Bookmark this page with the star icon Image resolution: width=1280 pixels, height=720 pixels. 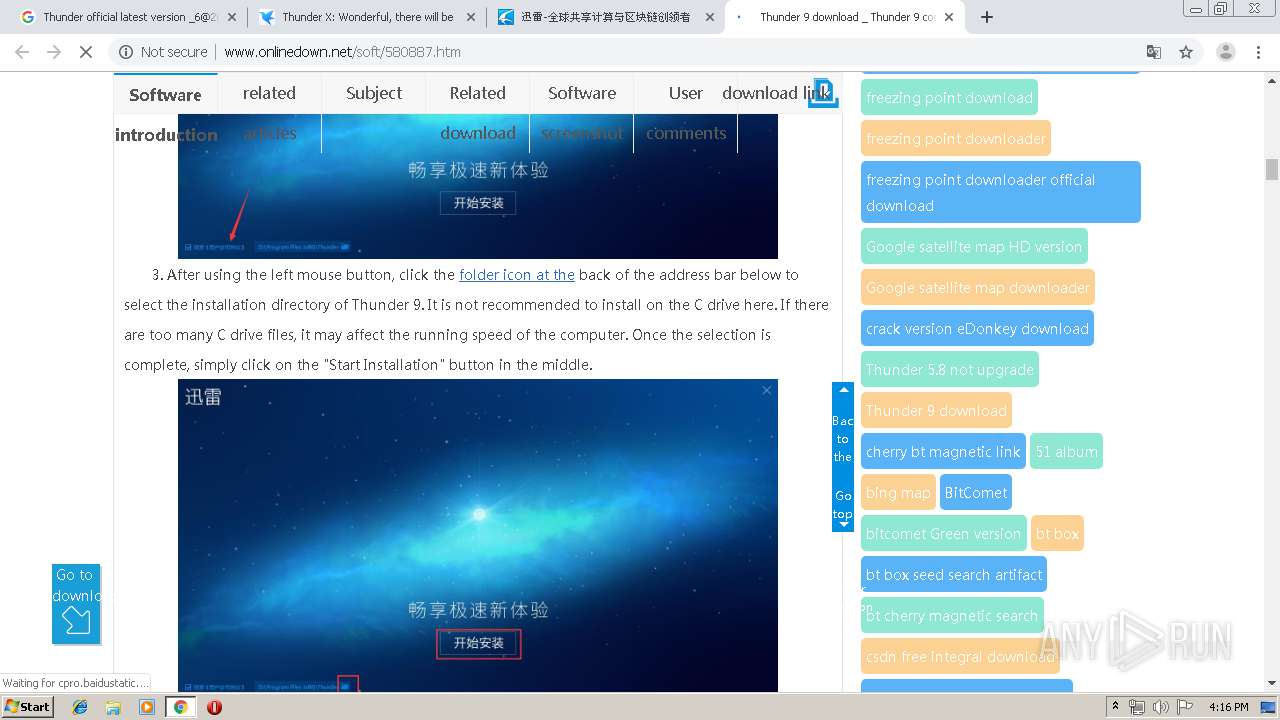tap(1186, 52)
